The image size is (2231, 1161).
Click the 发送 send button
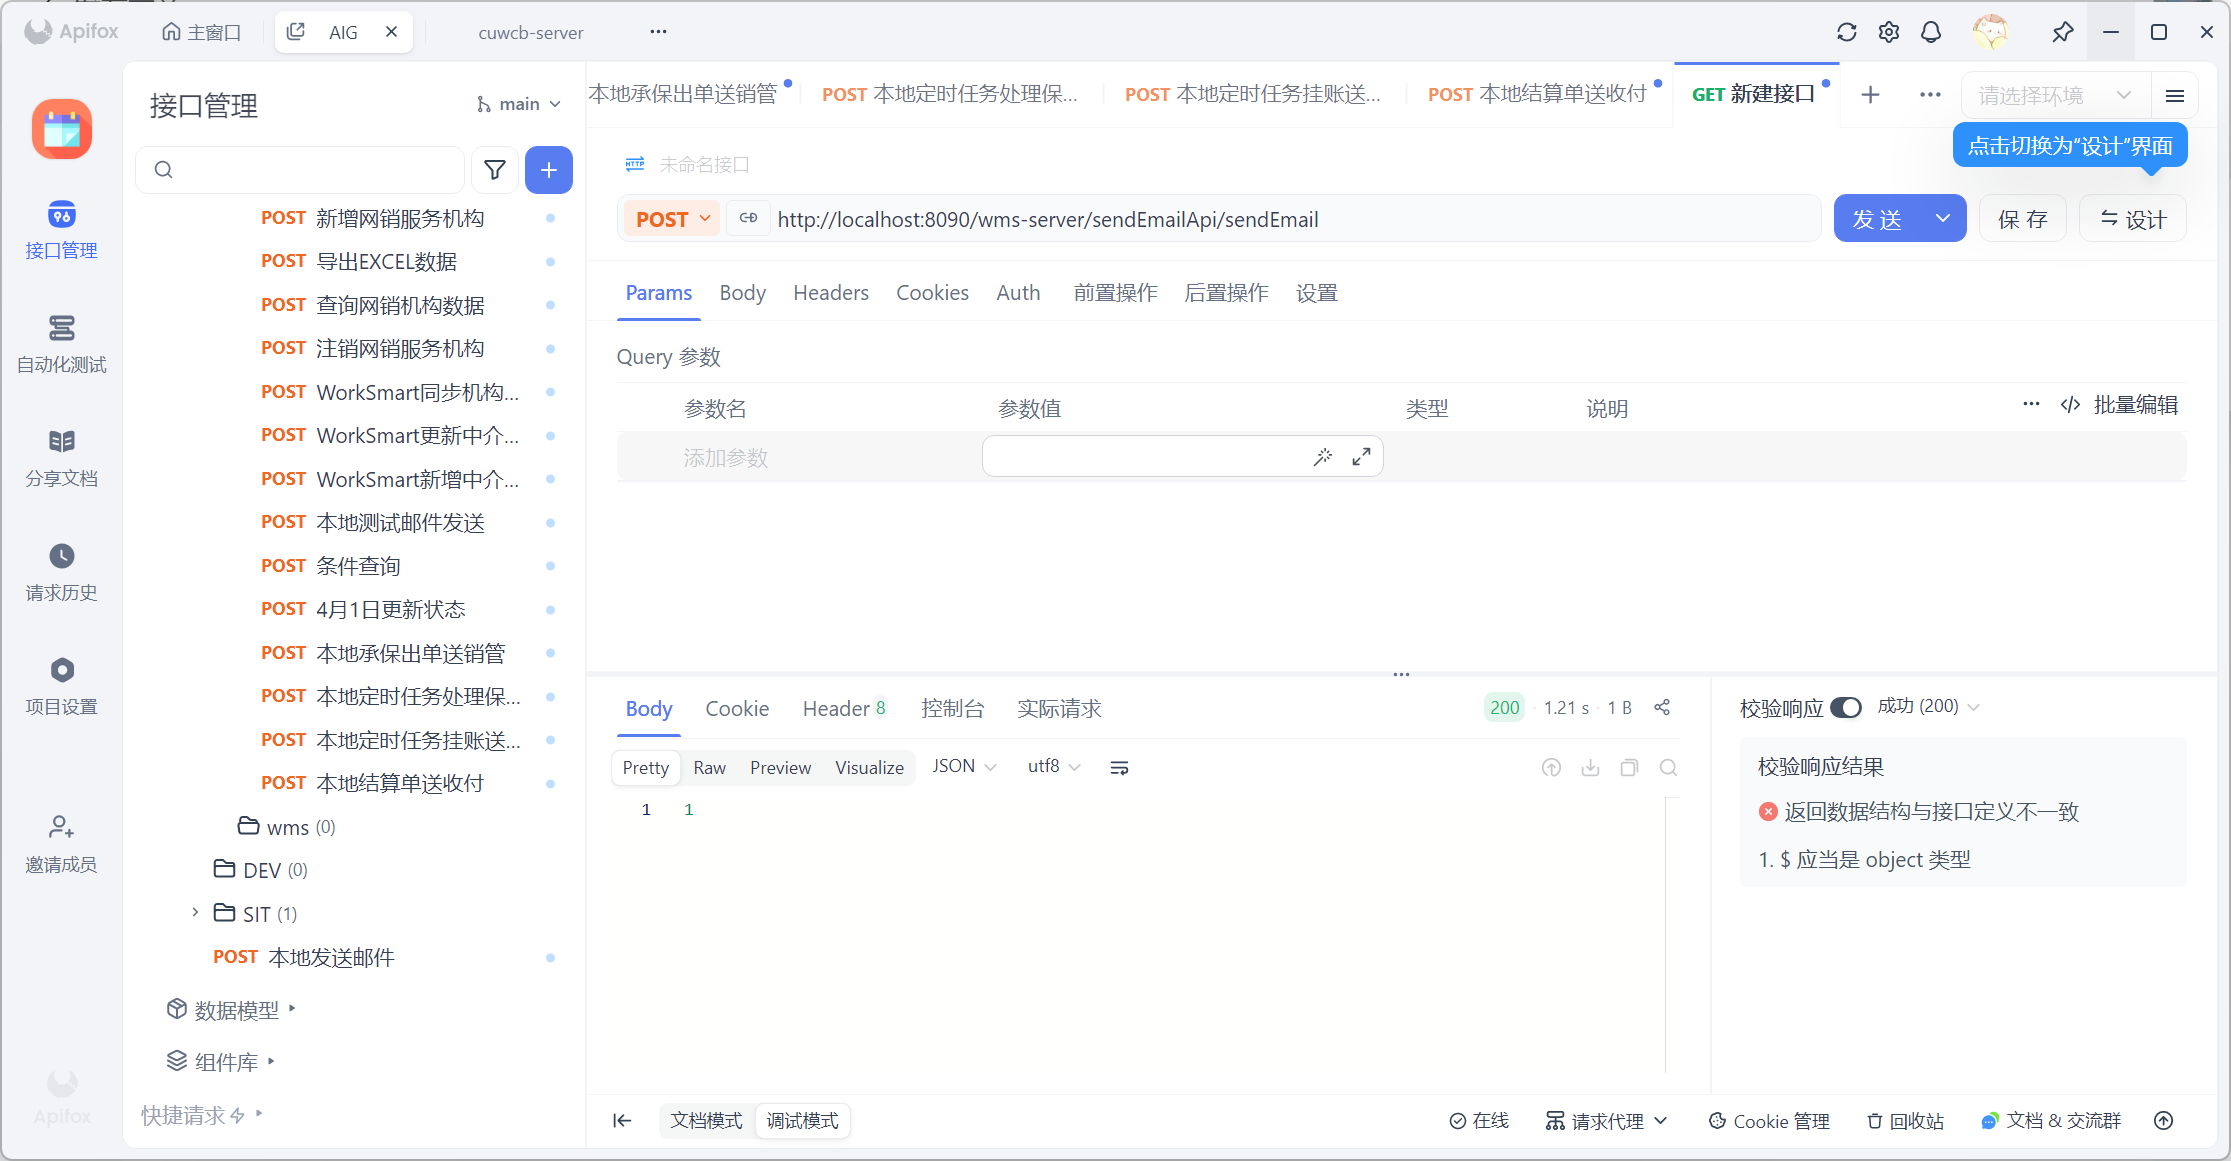click(1877, 219)
